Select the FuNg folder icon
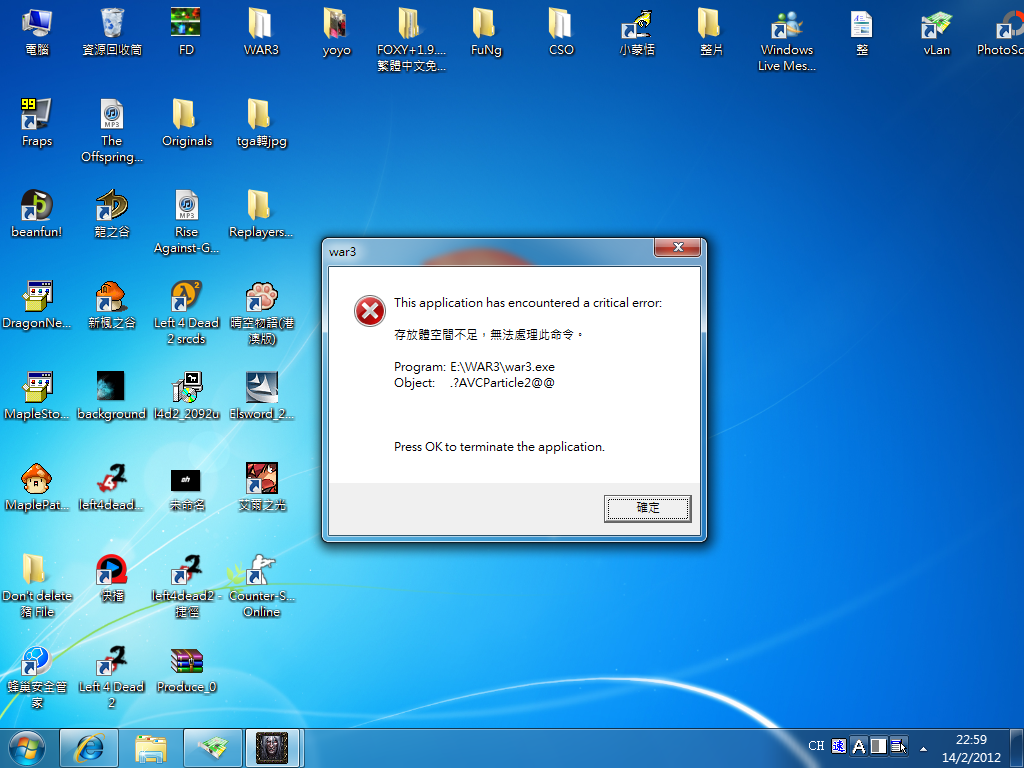This screenshot has width=1024, height=768. (486, 31)
